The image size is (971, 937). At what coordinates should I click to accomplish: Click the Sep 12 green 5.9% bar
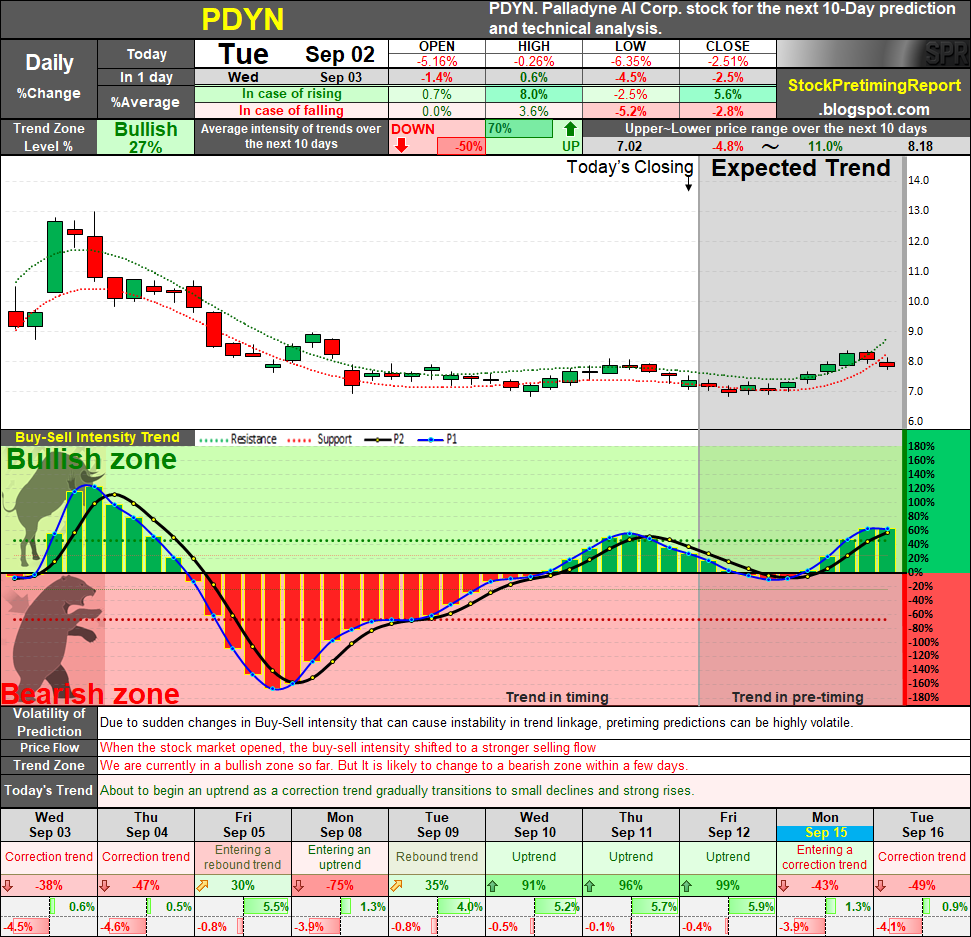tap(752, 907)
